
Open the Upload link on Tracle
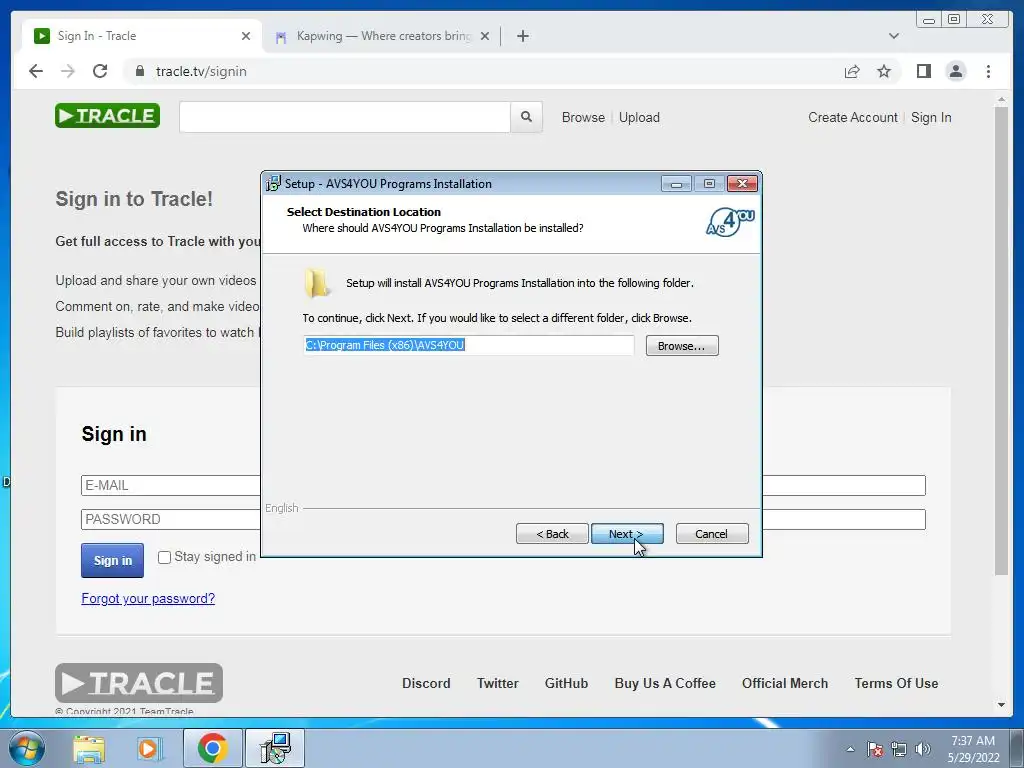tap(639, 118)
